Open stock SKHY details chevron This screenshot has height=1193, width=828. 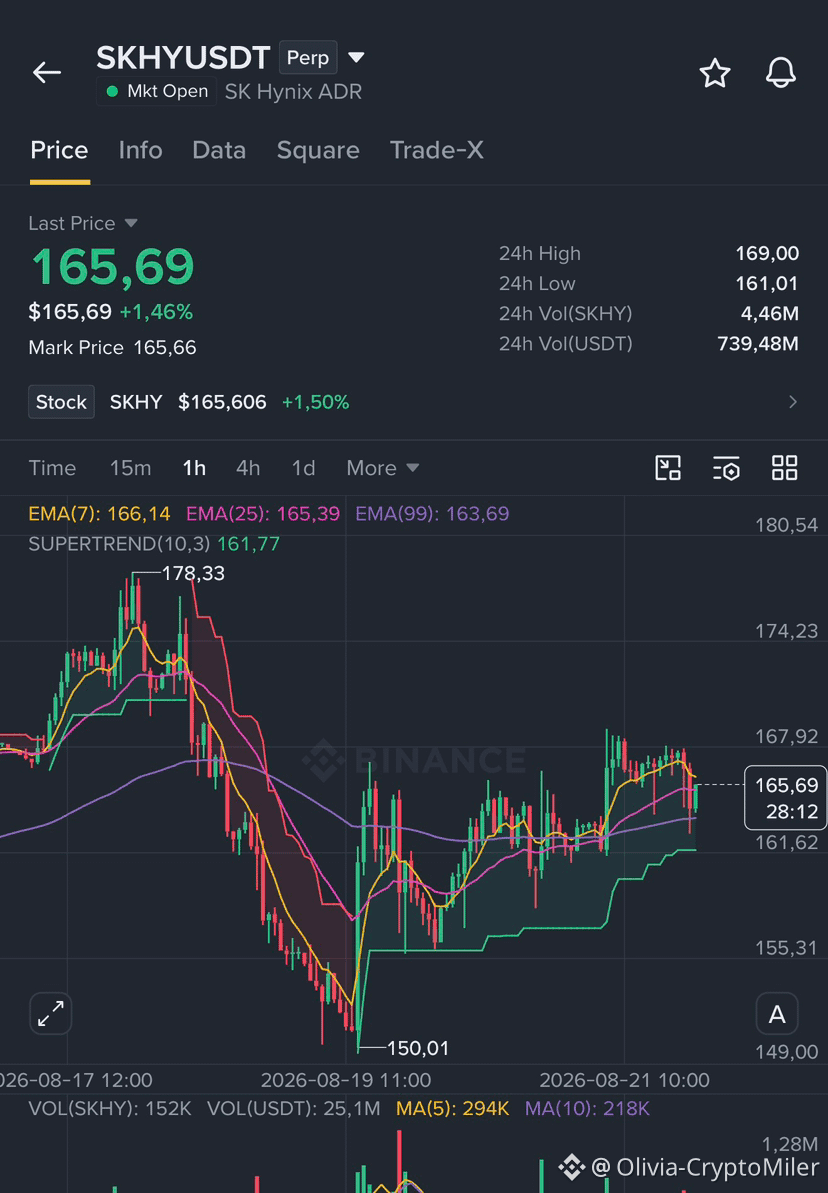point(793,402)
